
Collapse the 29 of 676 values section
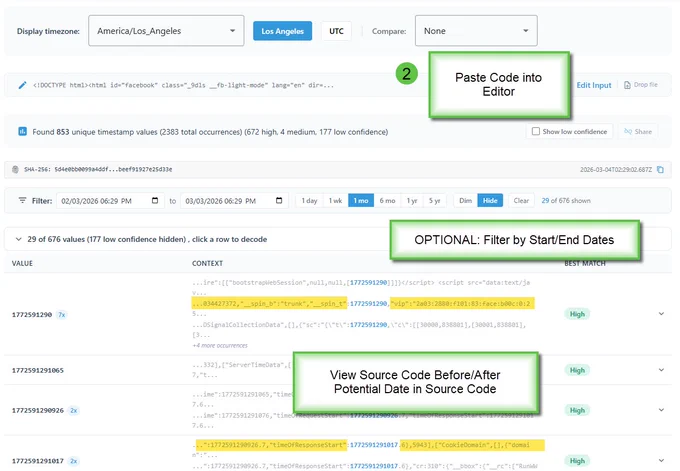18,239
